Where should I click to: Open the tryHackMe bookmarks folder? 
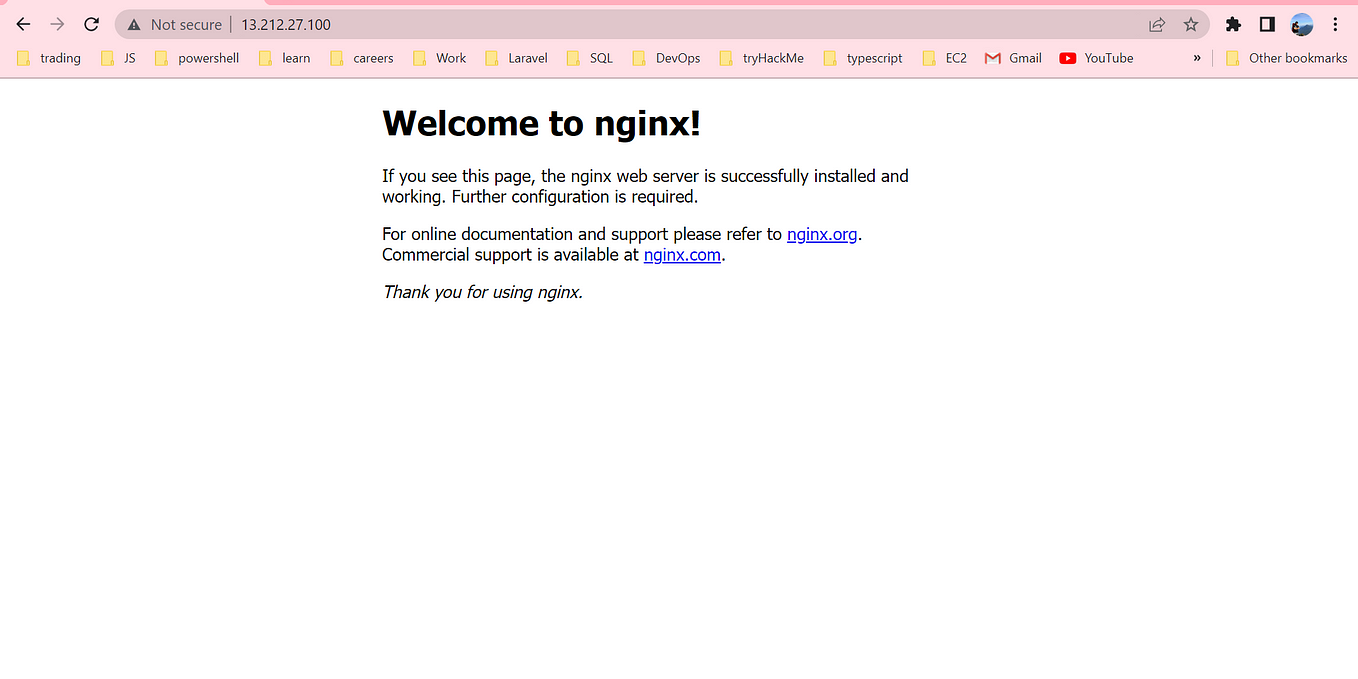coord(762,58)
